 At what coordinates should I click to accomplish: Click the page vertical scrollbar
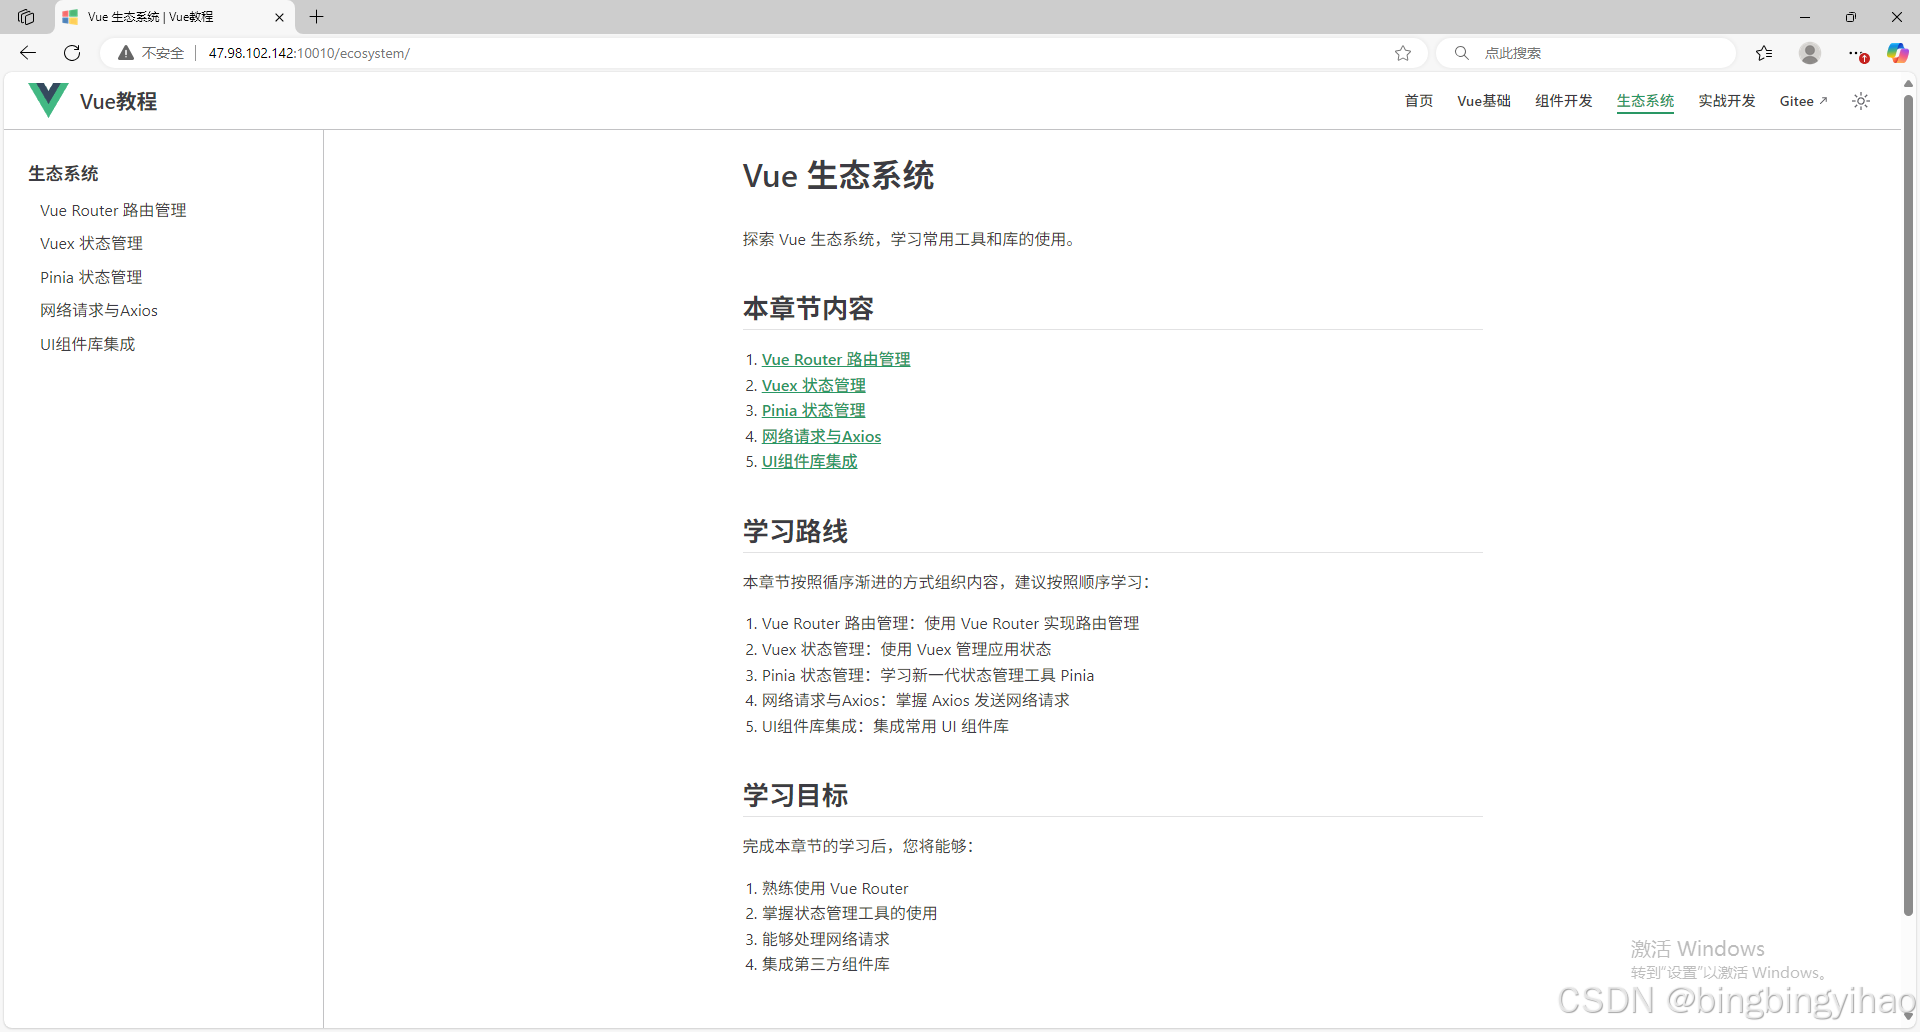(x=1908, y=505)
